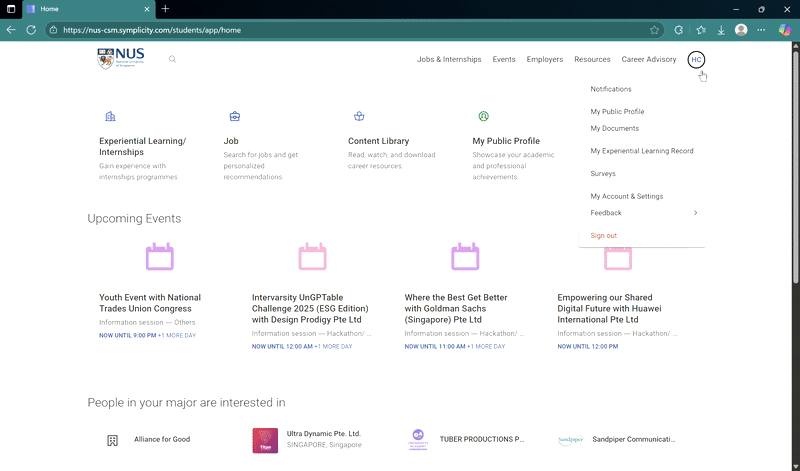Bookmark page with star icon
The height and width of the screenshot is (471, 800).
pyautogui.click(x=654, y=30)
